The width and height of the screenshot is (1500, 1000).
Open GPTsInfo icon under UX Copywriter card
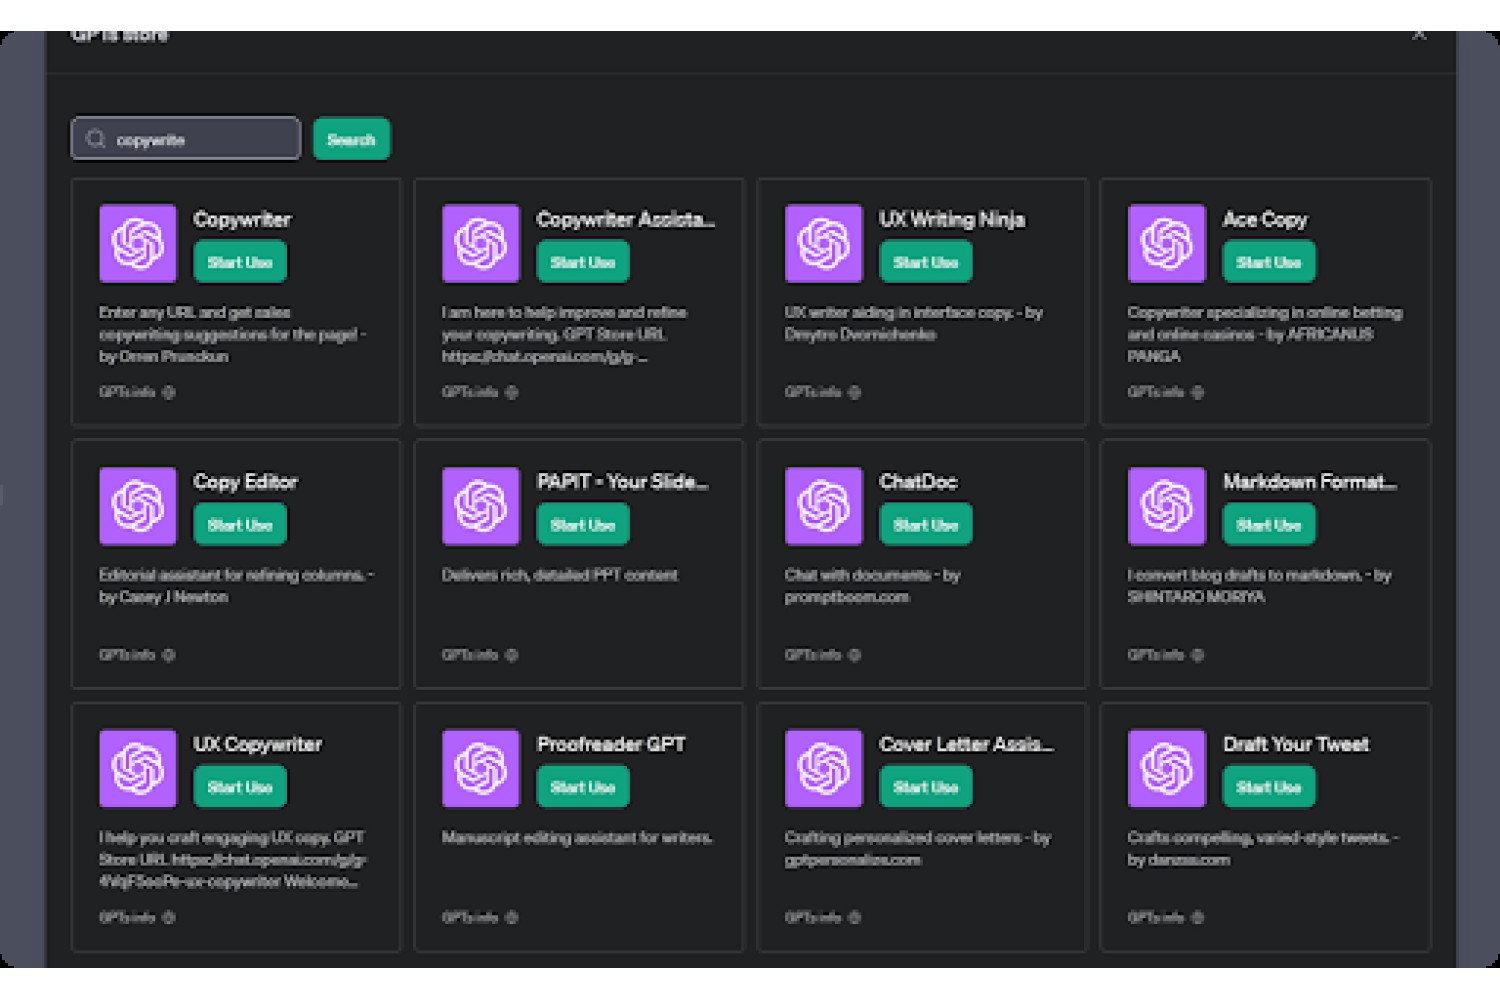(x=168, y=917)
